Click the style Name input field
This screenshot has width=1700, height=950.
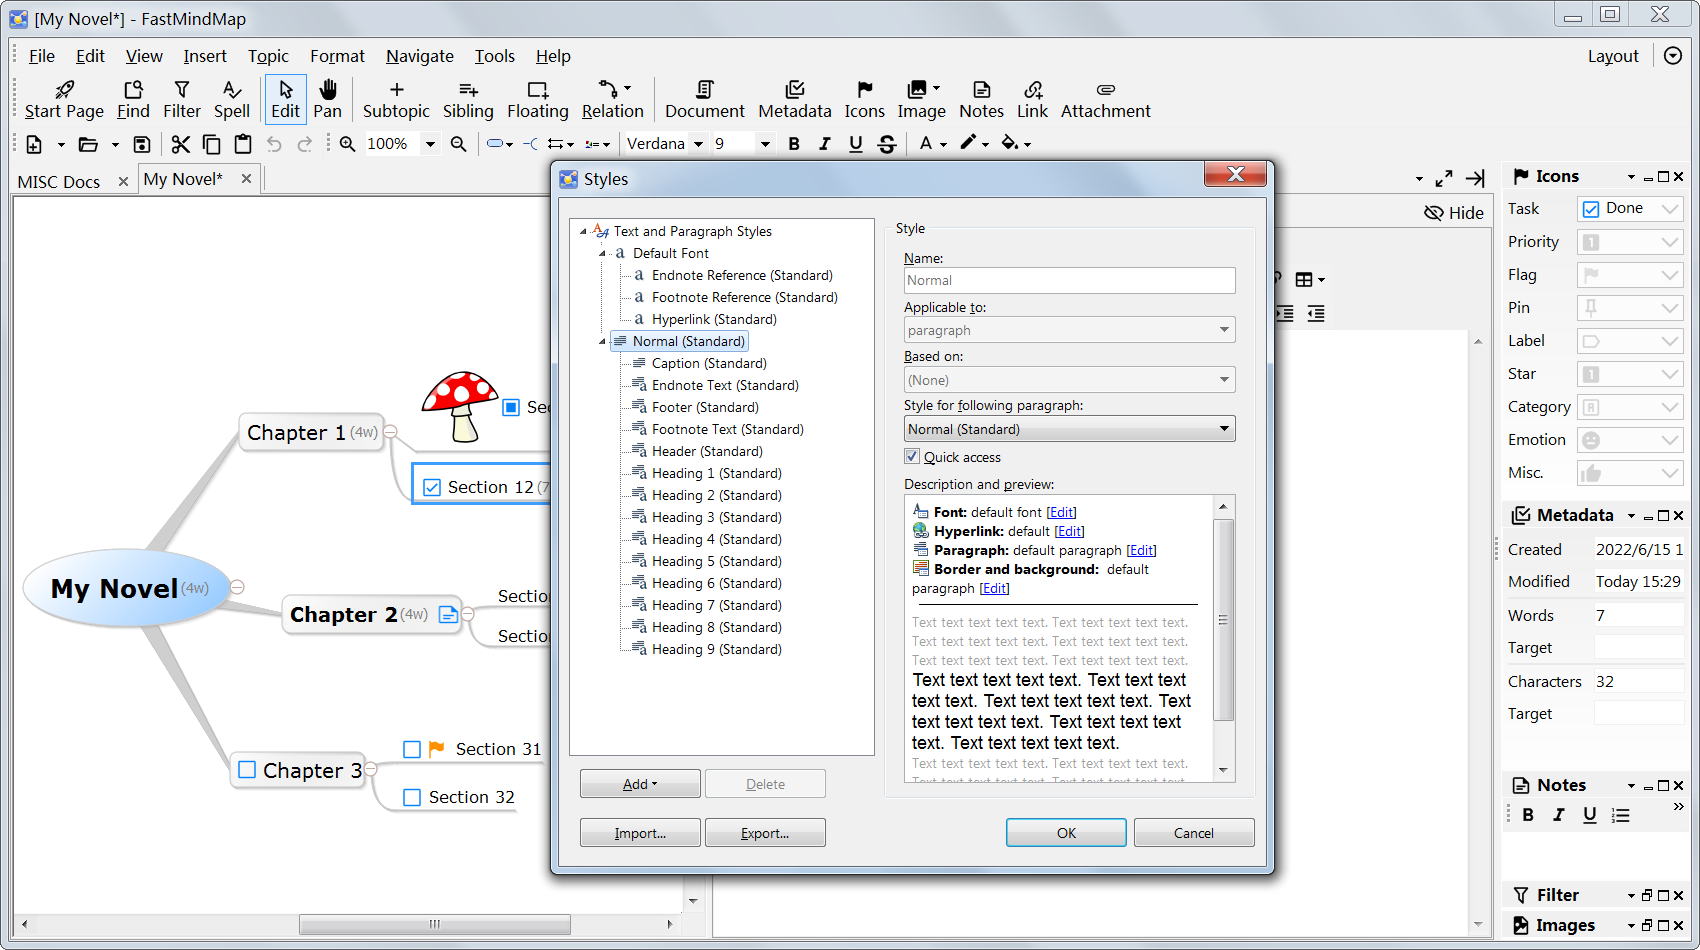coord(1069,280)
